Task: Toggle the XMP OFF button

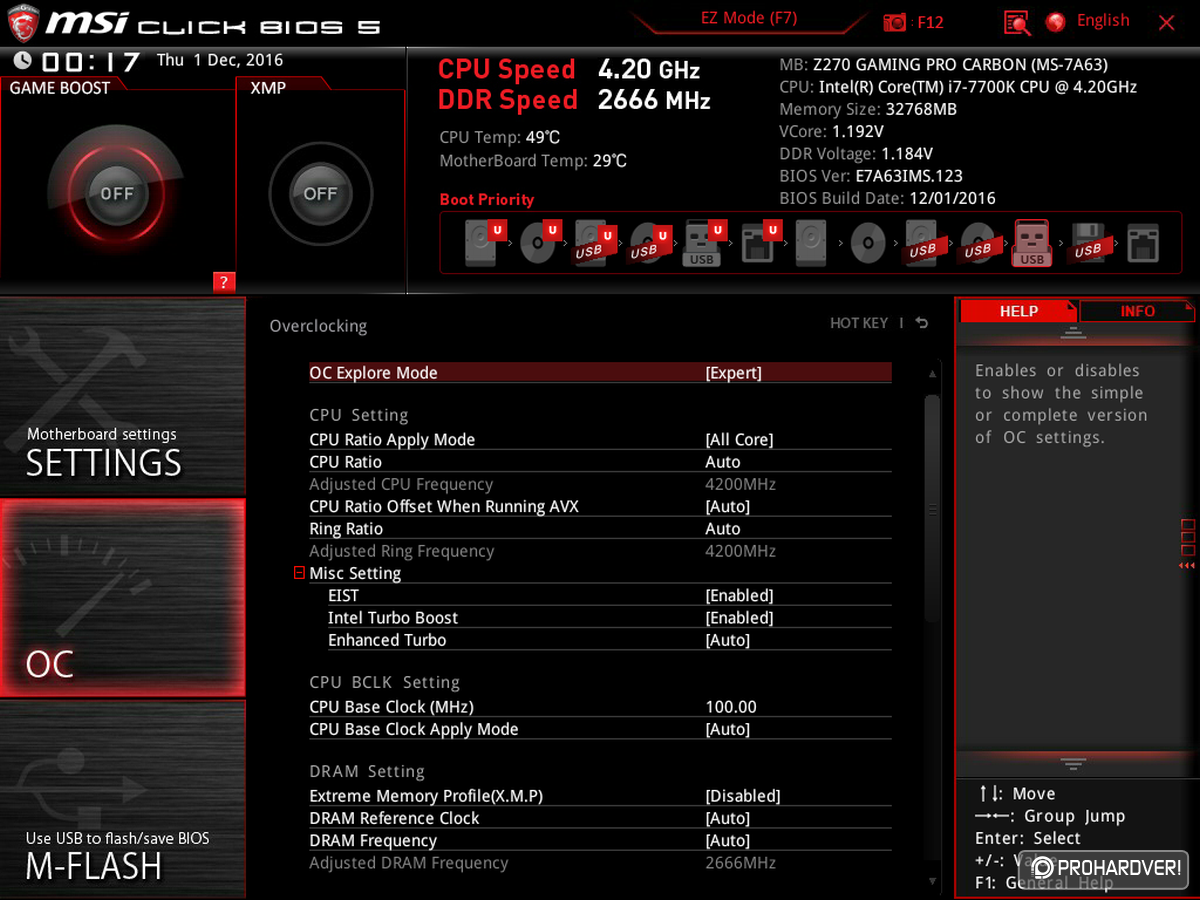Action: 321,194
